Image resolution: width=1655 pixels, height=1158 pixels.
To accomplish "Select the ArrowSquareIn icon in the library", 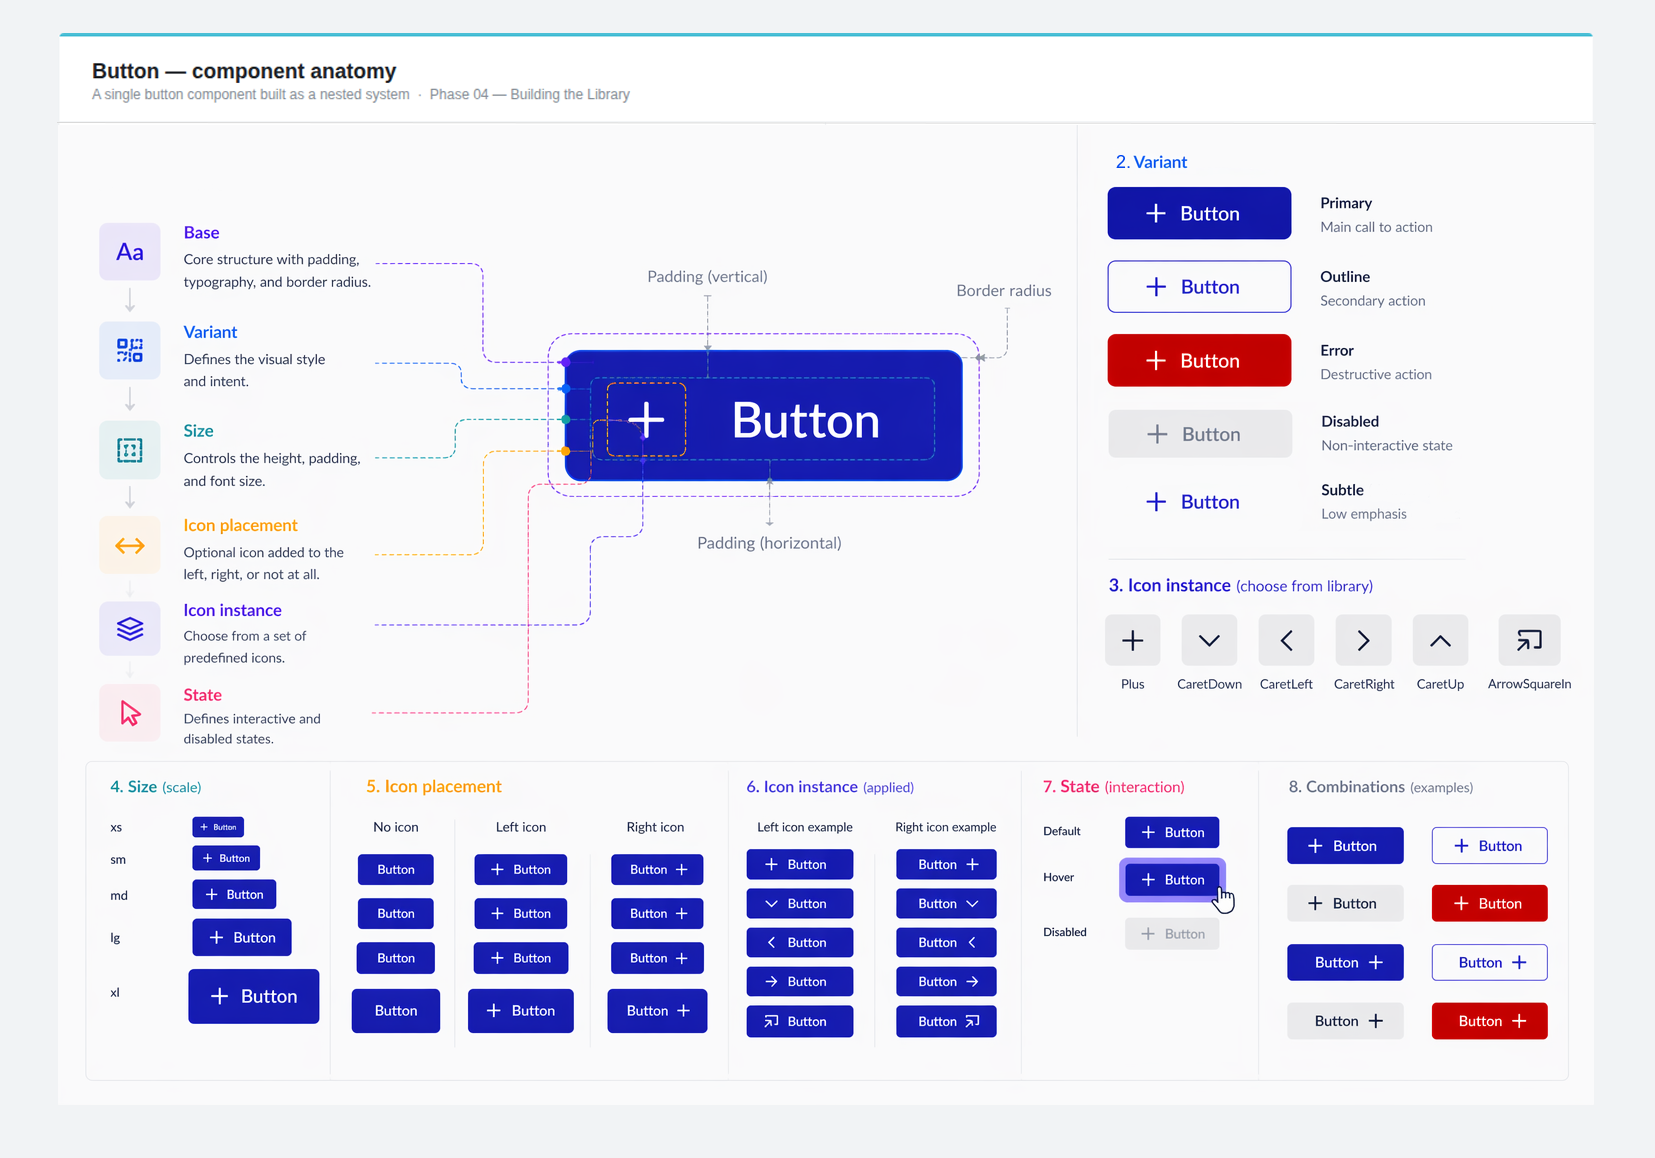I will click(x=1528, y=641).
